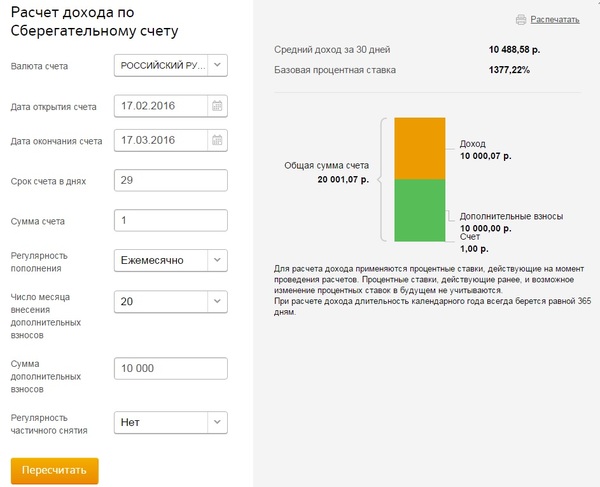
Task: Focus the additional deposits amount field
Action: pyautogui.click(x=171, y=368)
